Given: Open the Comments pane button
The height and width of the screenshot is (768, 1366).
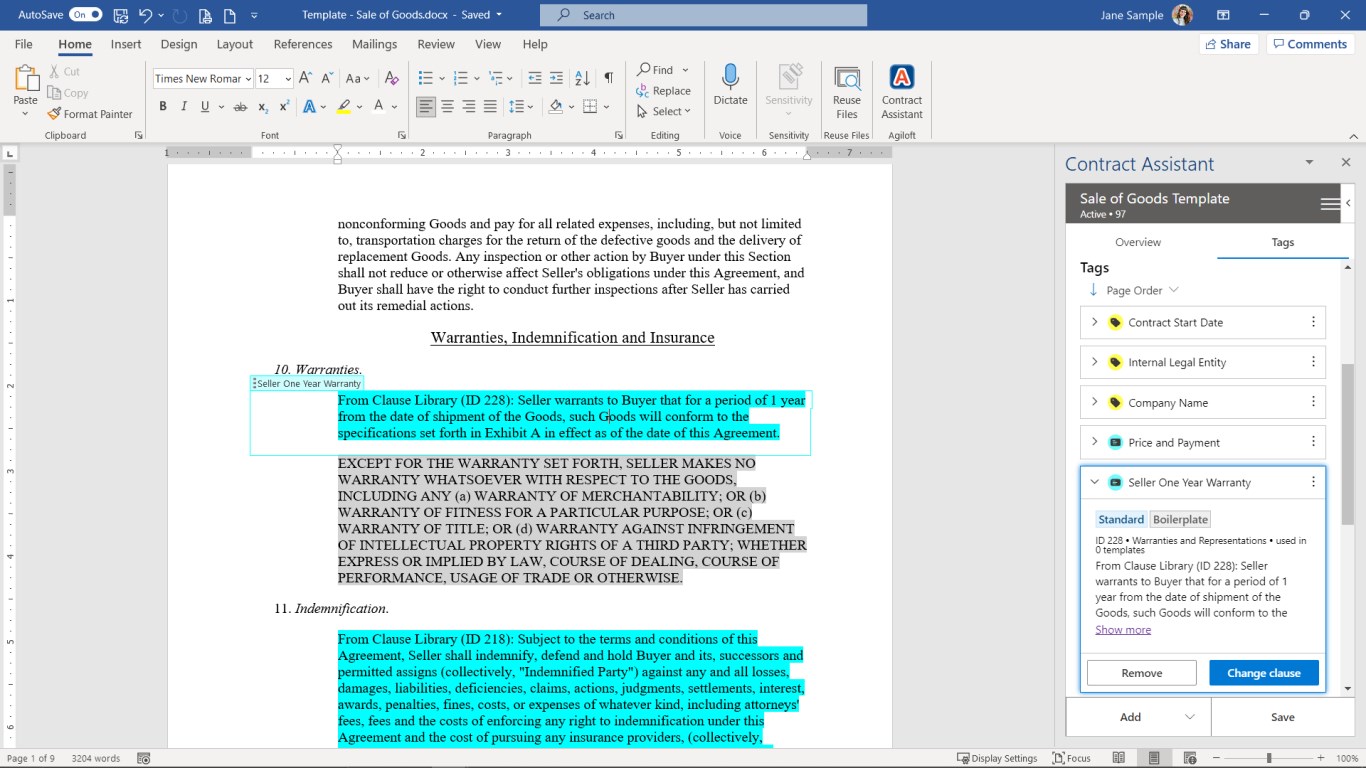Looking at the screenshot, I should click(1309, 44).
